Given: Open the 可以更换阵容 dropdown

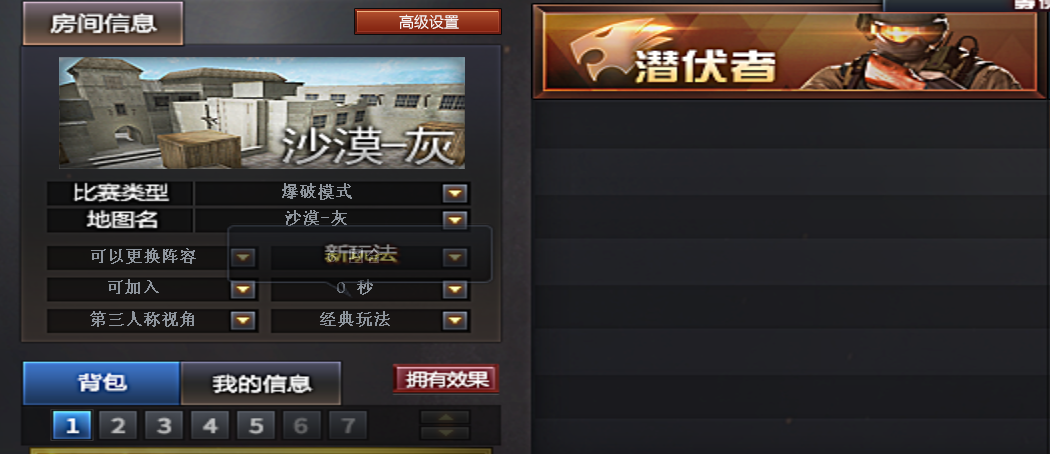Looking at the screenshot, I should point(242,257).
